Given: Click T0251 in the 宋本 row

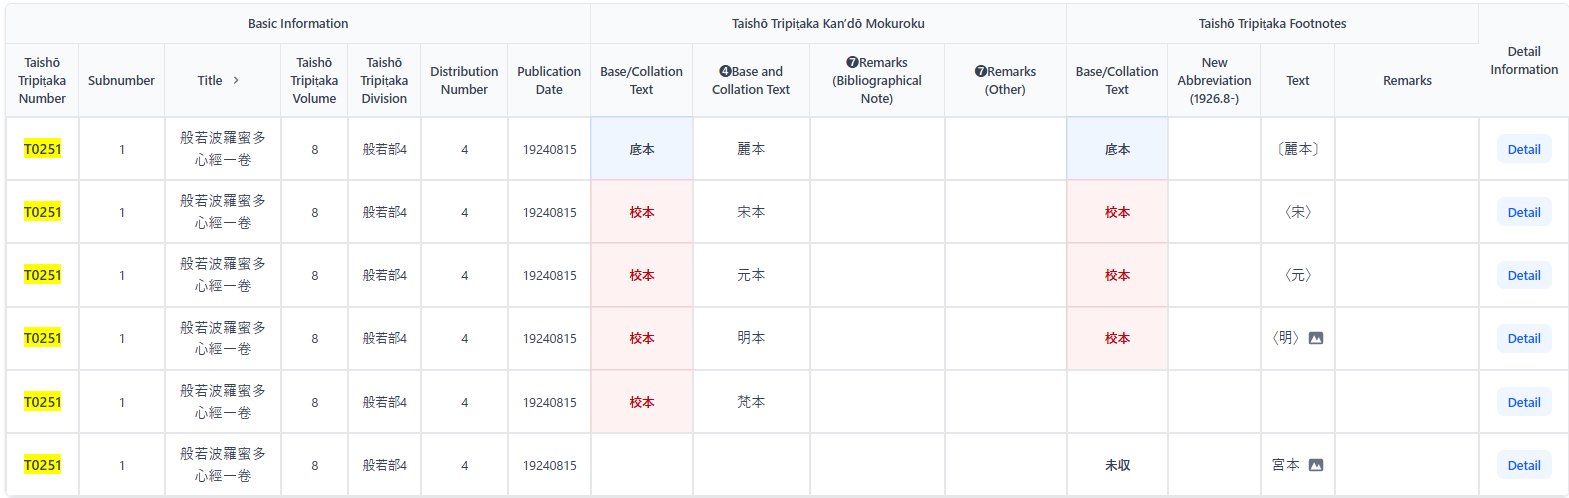Looking at the screenshot, I should tap(42, 212).
